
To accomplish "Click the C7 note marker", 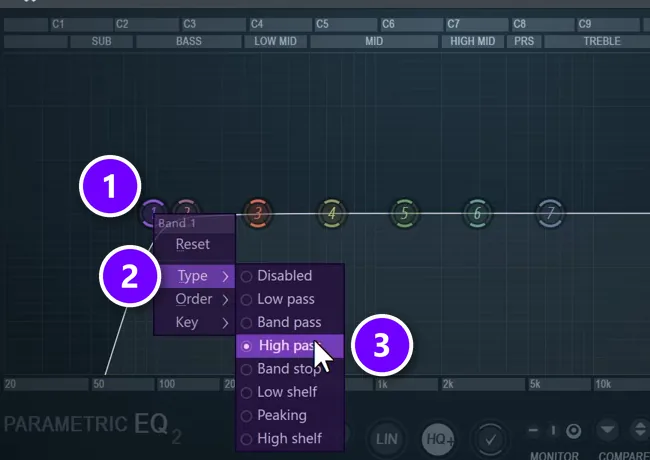I will 453,24.
